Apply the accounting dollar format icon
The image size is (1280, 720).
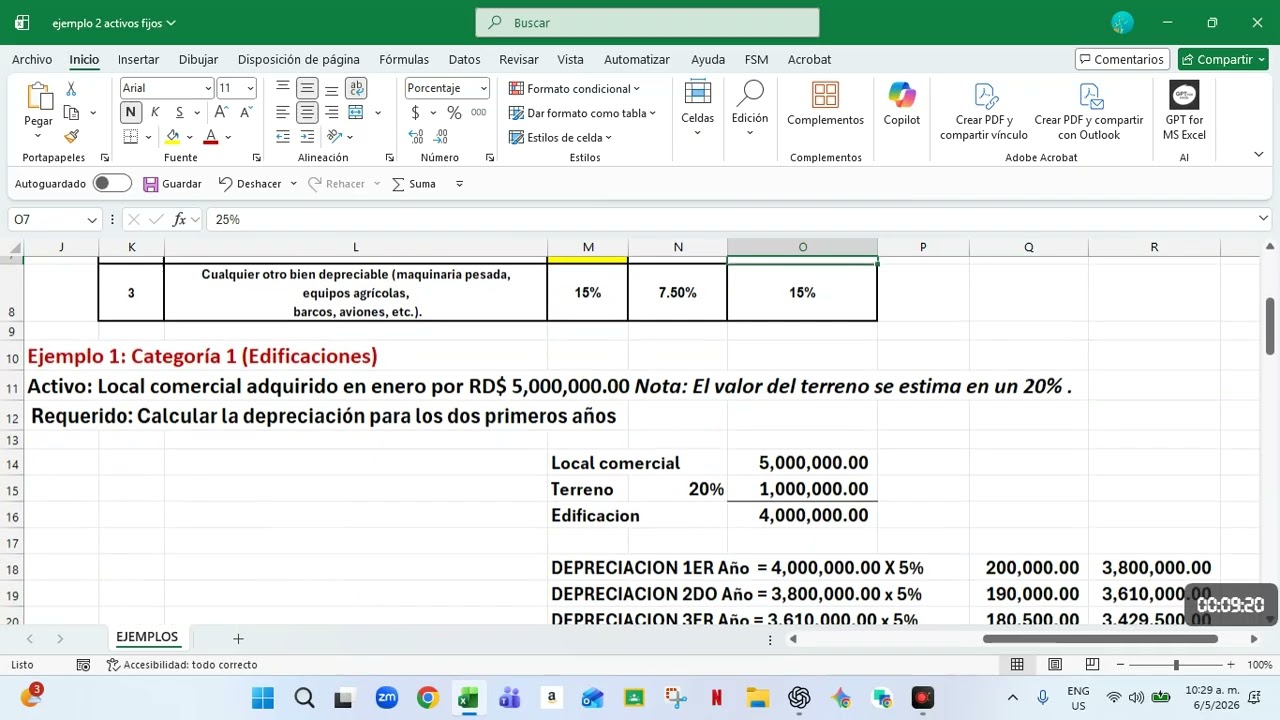(416, 112)
